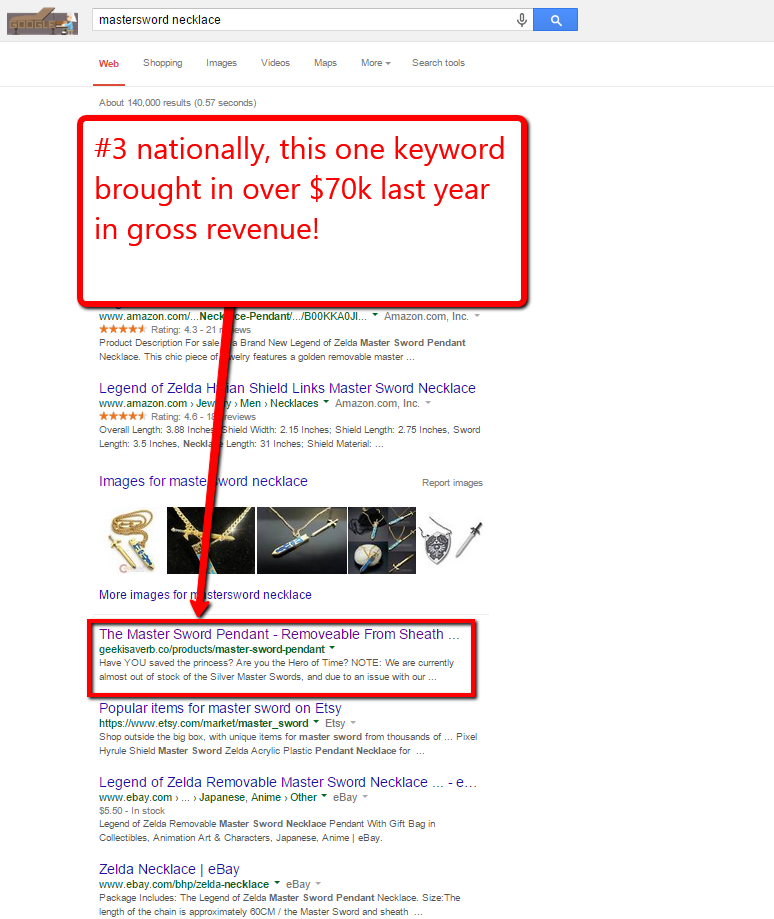The height and width of the screenshot is (919, 774).
Task: Open gray arrow after second eBay label
Action: click(x=318, y=883)
